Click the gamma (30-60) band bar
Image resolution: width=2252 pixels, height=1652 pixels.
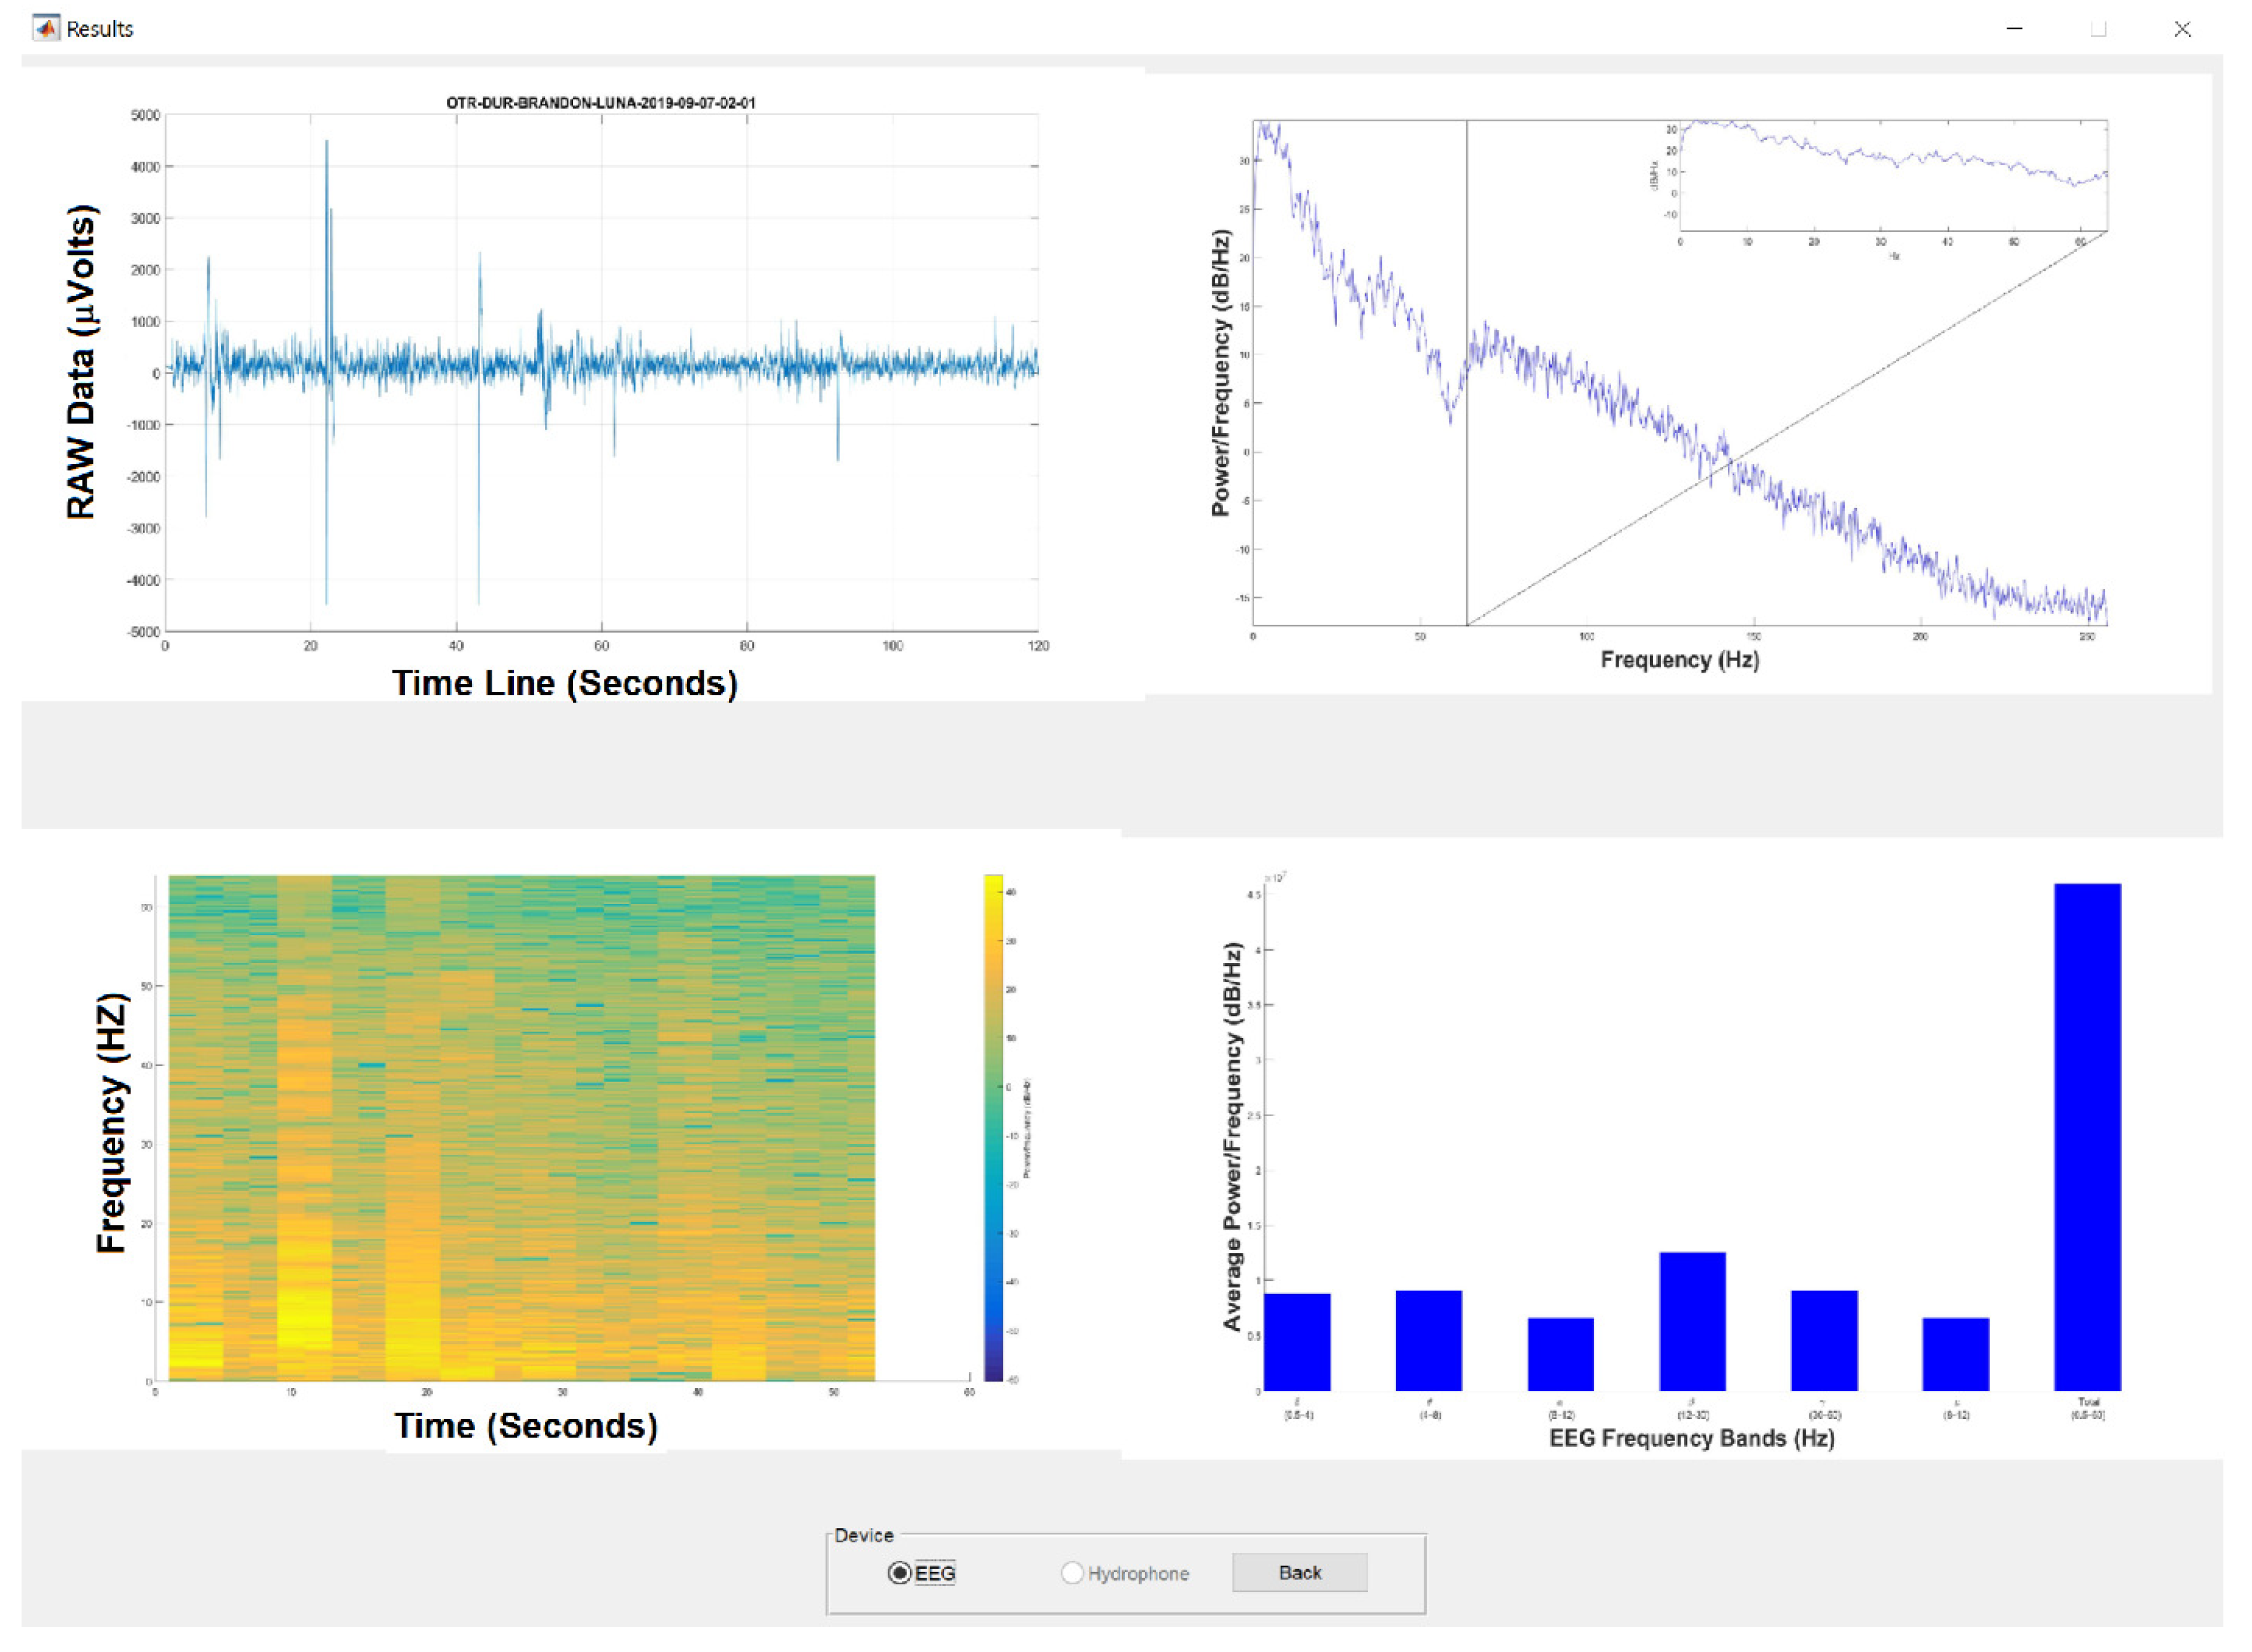click(x=1824, y=1340)
